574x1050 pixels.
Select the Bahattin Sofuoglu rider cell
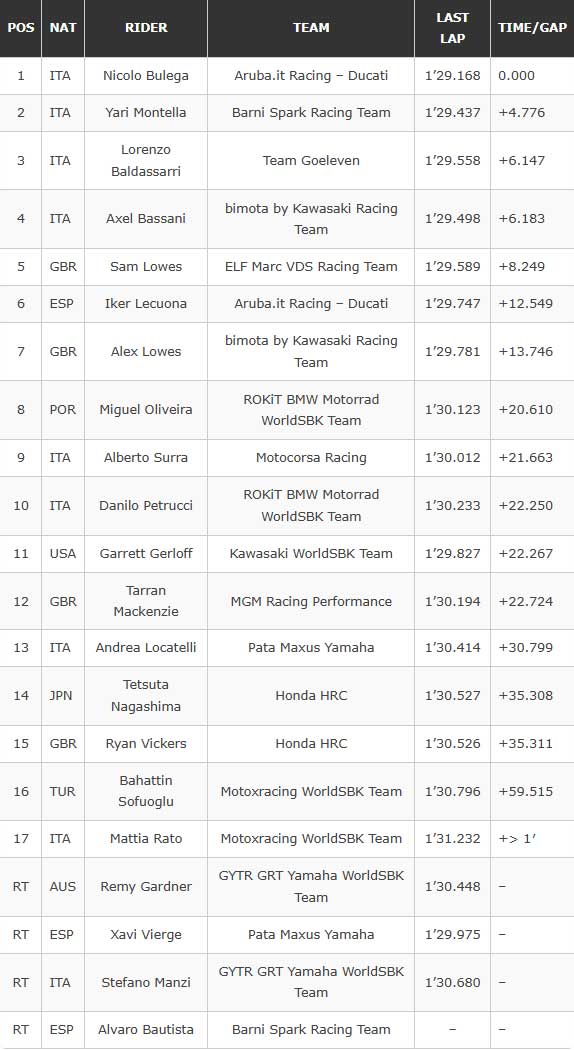[x=146, y=791]
